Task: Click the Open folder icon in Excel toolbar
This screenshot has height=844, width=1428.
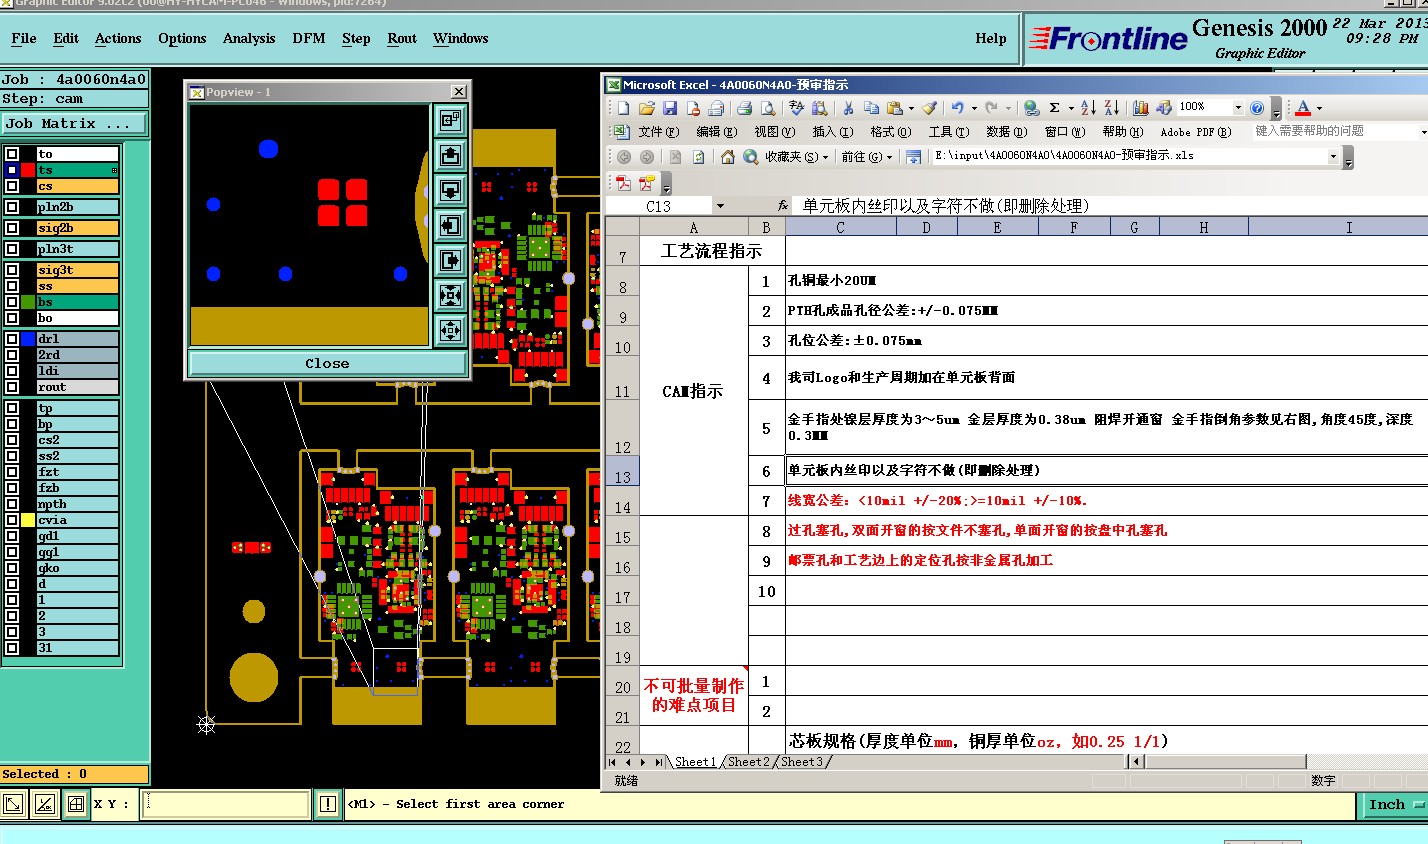Action: 646,108
